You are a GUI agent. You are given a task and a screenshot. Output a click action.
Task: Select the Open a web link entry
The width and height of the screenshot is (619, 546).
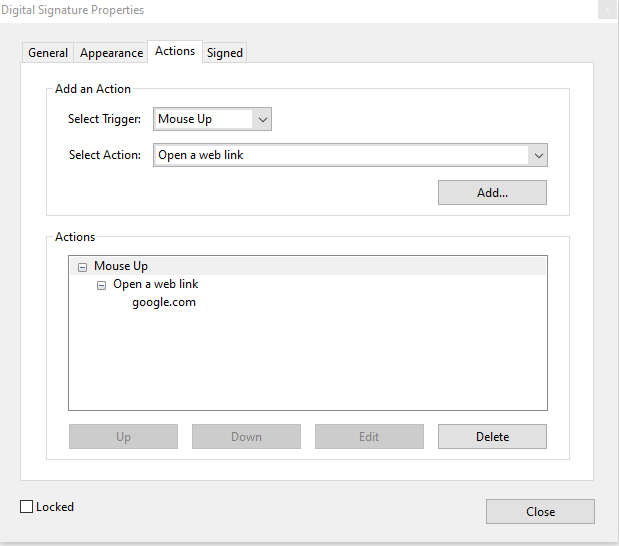click(156, 284)
